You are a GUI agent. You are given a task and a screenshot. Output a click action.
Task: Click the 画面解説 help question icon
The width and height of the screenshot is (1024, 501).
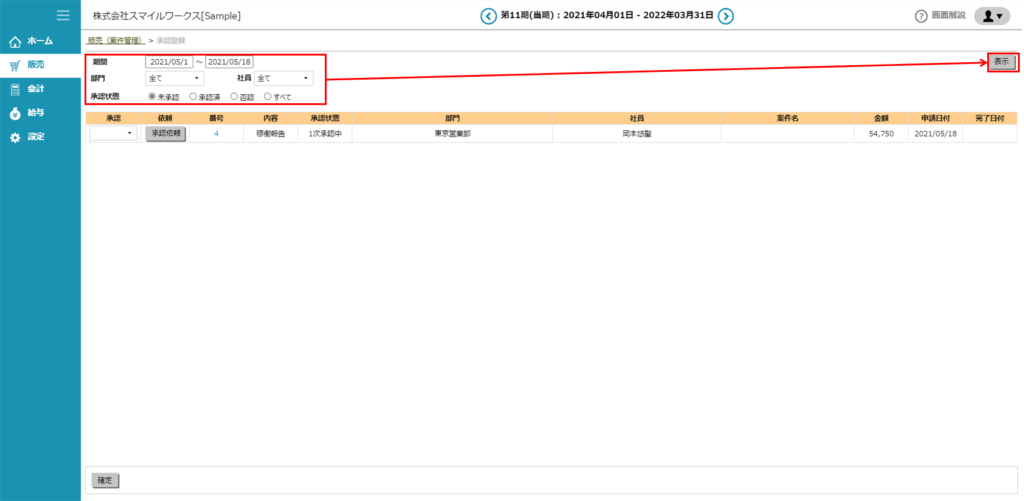click(921, 16)
